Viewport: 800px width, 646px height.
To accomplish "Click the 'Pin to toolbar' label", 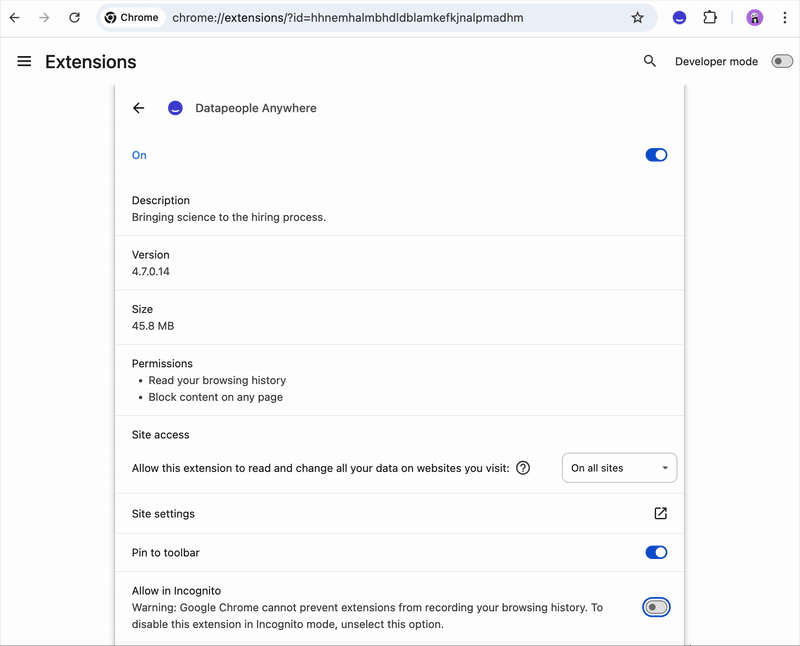I will click(165, 553).
